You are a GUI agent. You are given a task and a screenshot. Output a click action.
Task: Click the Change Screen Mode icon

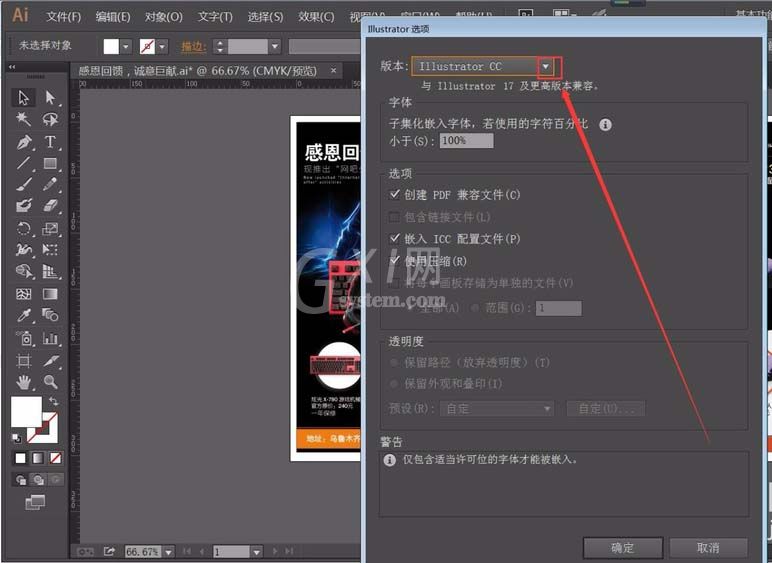pyautogui.click(x=35, y=502)
